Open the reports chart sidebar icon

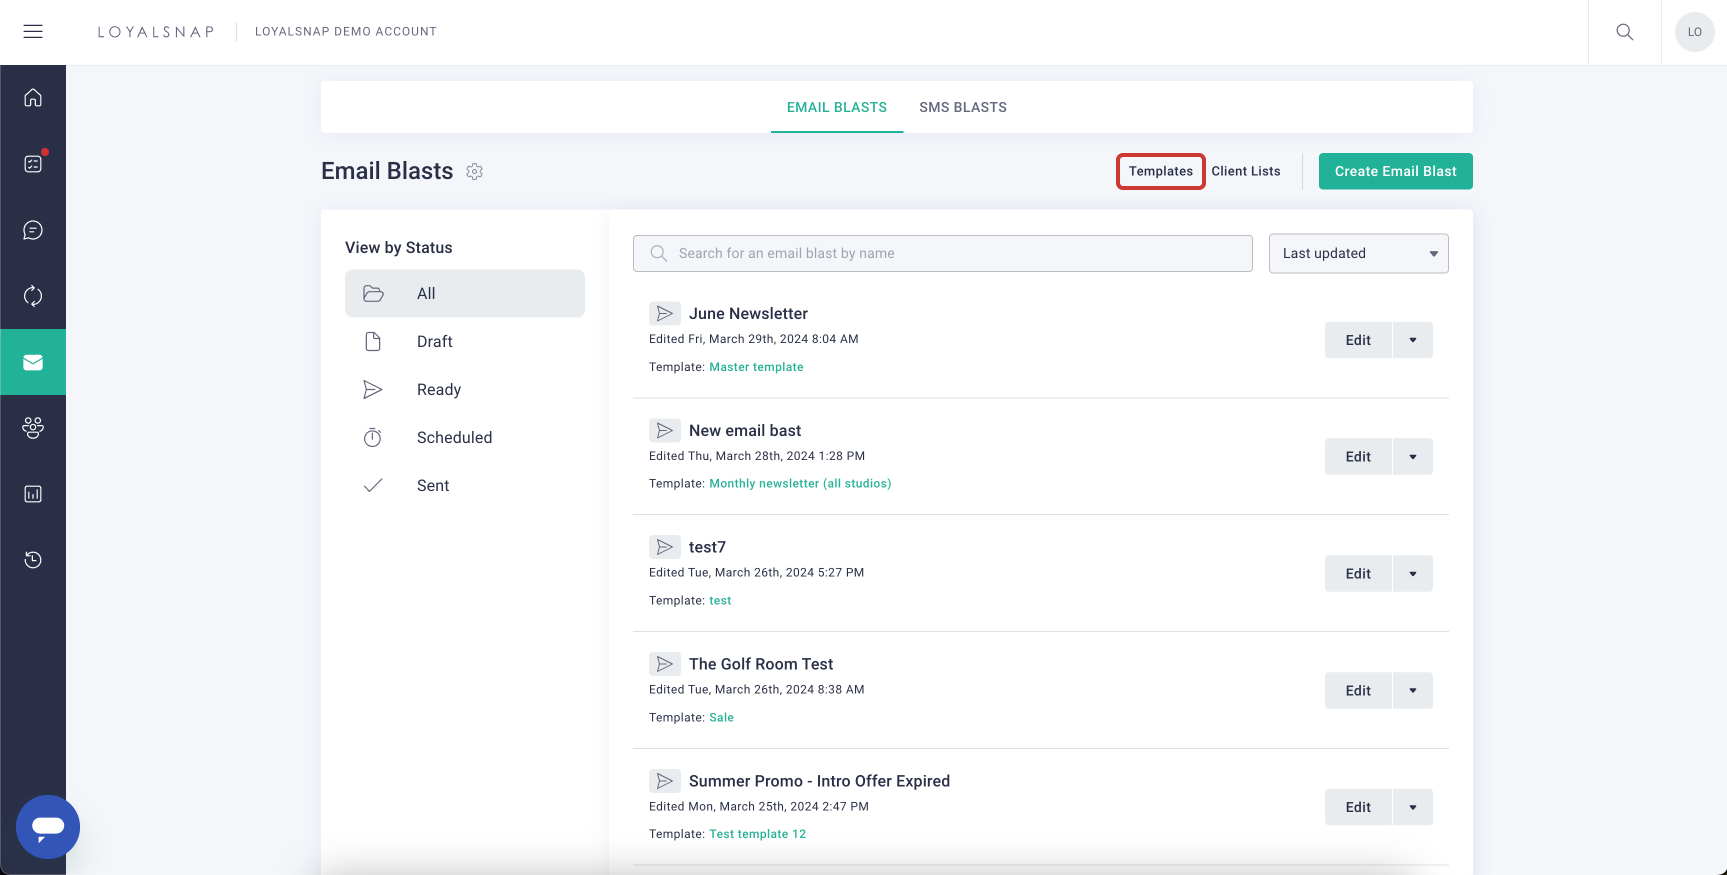[33, 494]
